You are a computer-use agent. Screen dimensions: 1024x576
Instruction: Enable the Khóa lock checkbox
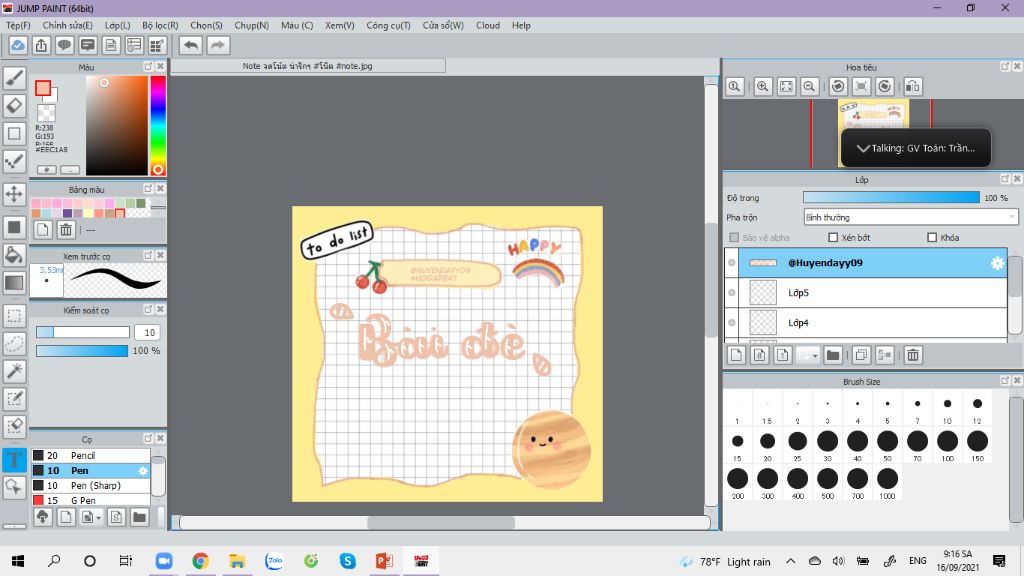(x=932, y=238)
